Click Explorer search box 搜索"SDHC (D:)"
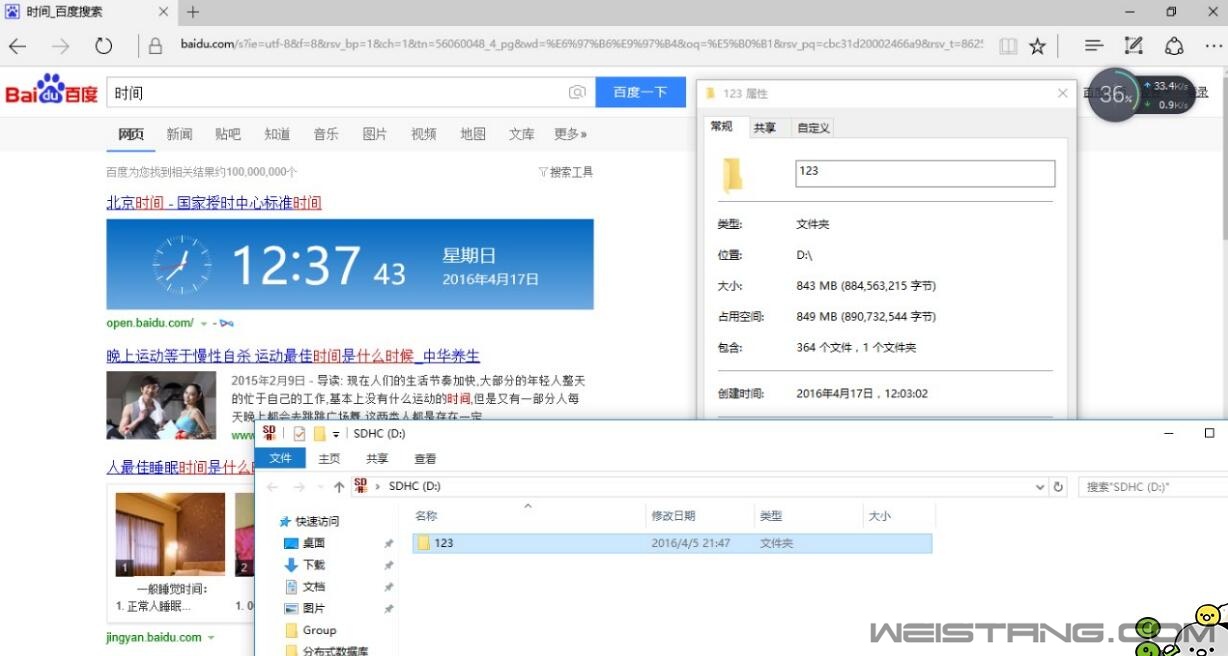The width and height of the screenshot is (1228, 656). click(1152, 487)
